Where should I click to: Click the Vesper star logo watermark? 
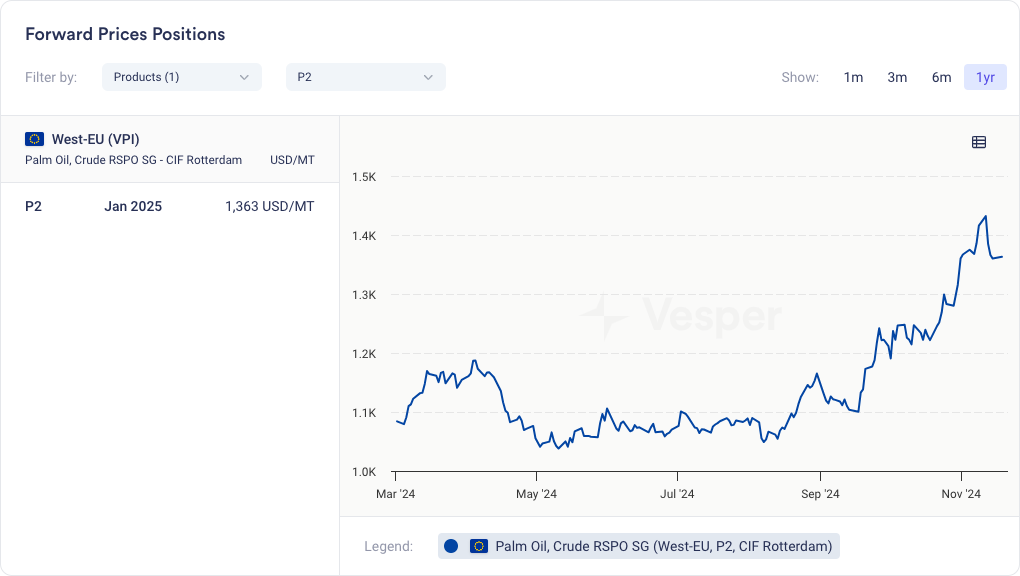(x=605, y=317)
